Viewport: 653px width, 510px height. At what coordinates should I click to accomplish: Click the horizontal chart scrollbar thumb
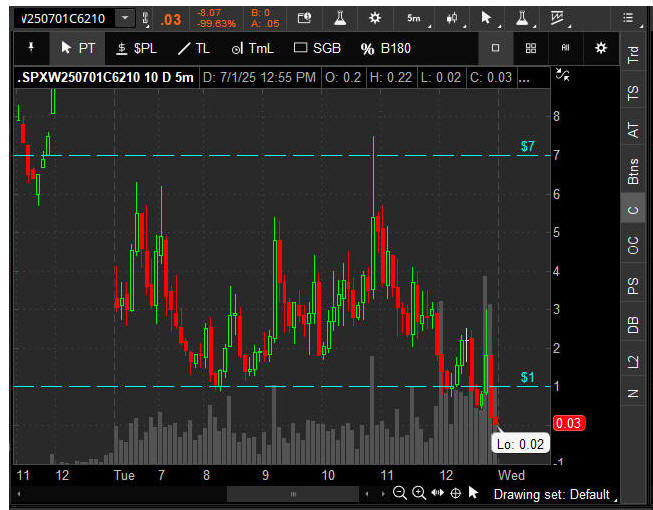pyautogui.click(x=293, y=494)
